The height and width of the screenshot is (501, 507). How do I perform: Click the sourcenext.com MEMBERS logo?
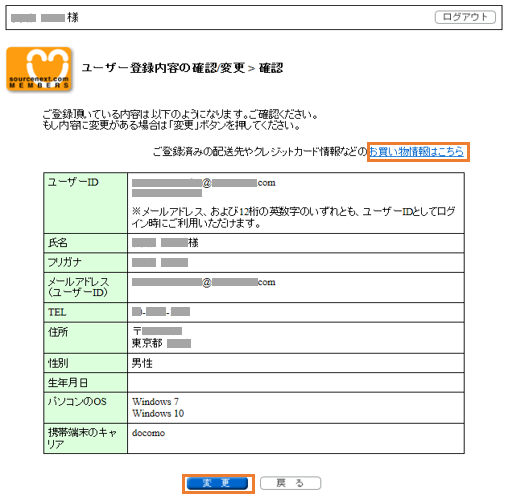[x=39, y=69]
